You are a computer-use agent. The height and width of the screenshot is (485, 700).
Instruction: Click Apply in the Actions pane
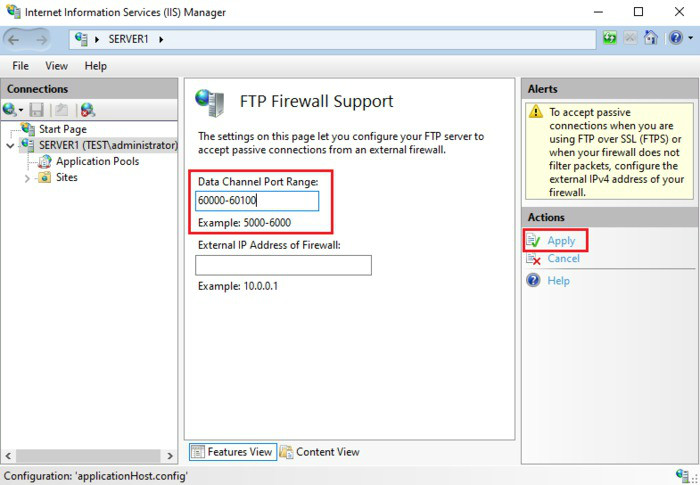click(561, 241)
